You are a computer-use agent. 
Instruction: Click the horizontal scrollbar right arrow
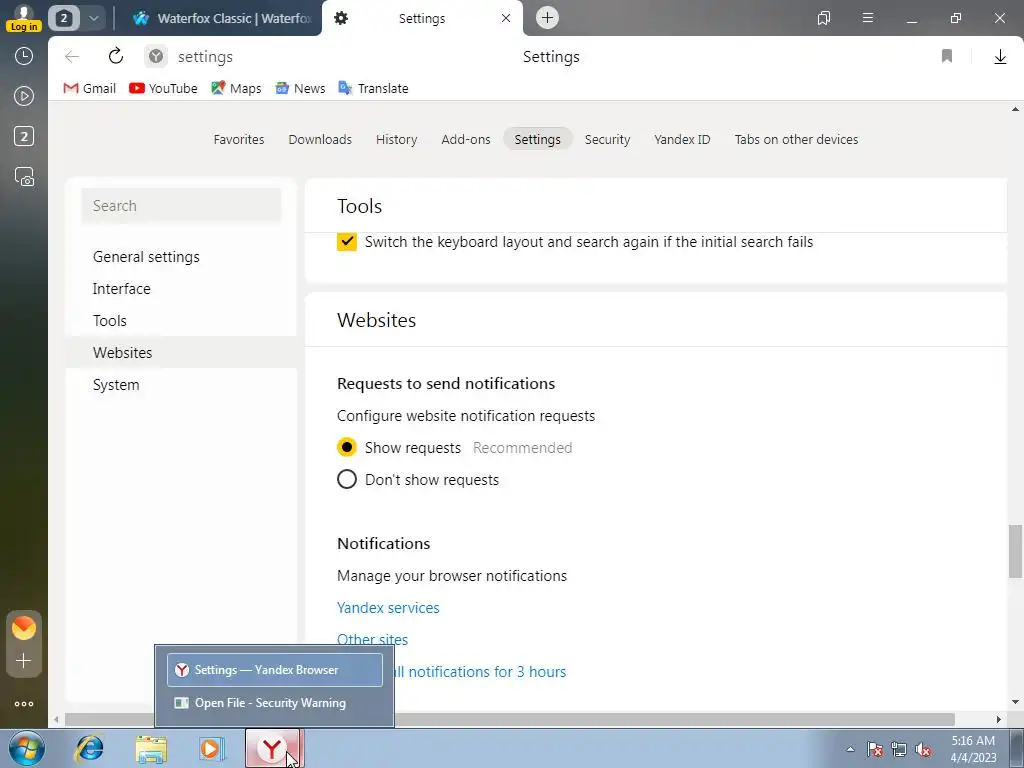click(999, 719)
